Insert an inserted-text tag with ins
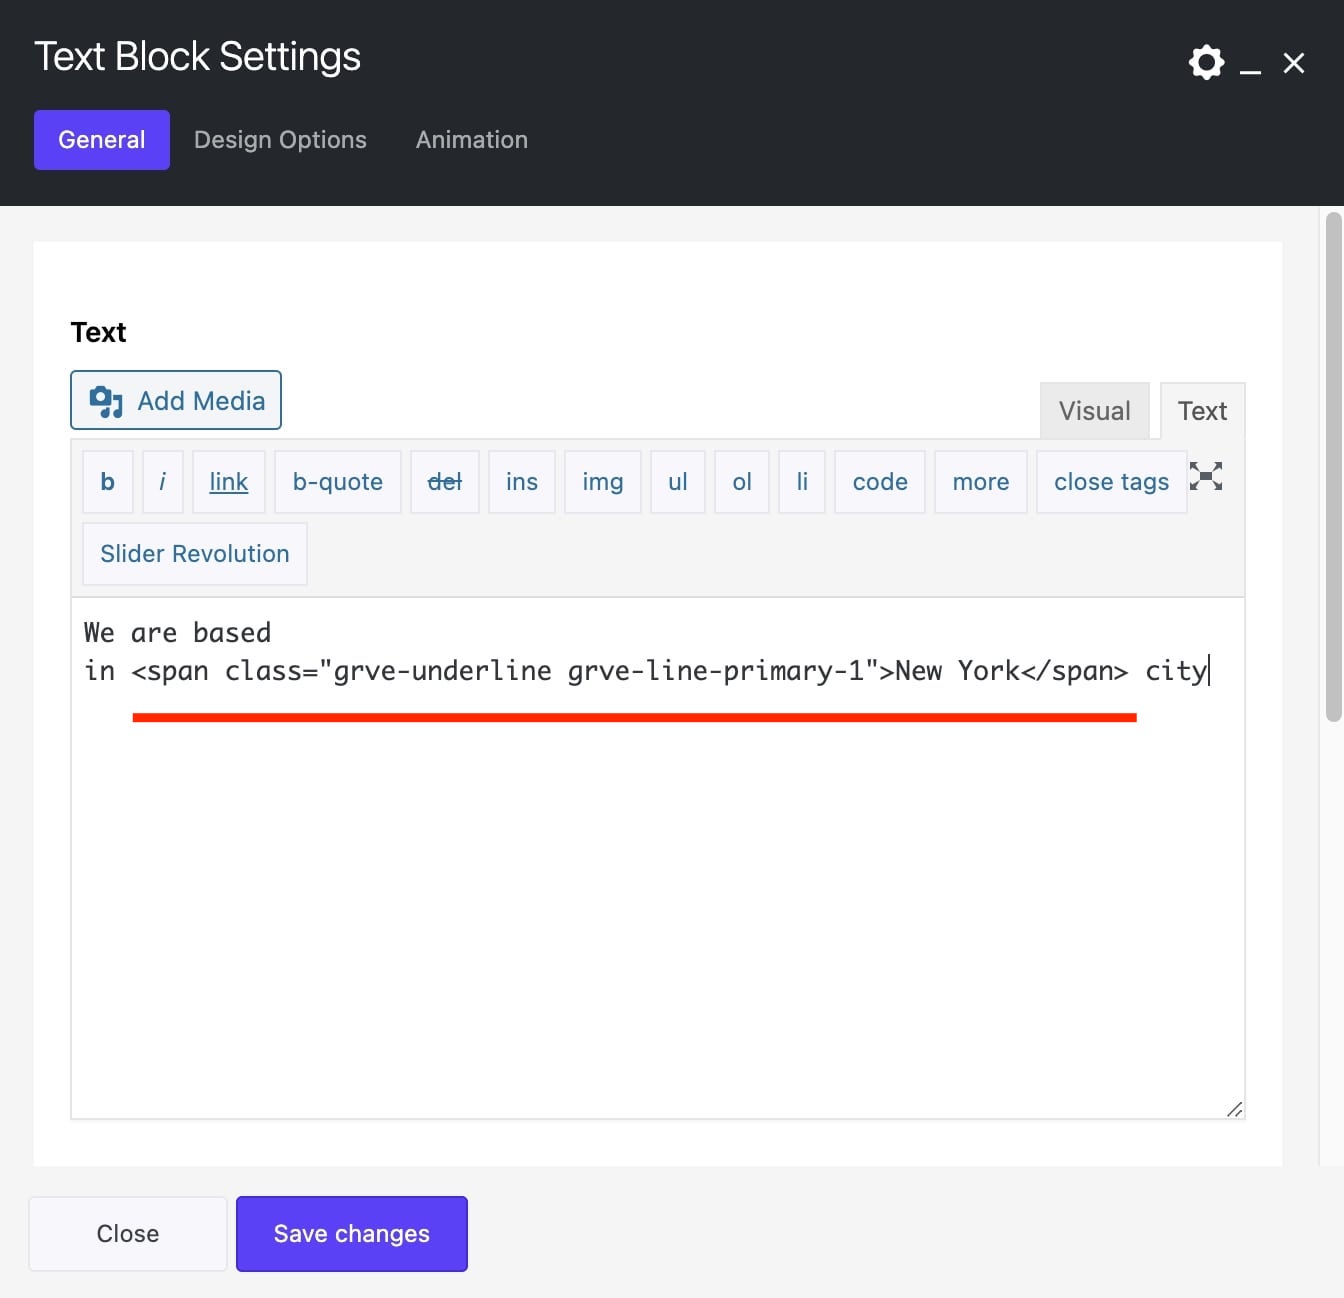1344x1298 pixels. click(x=521, y=481)
